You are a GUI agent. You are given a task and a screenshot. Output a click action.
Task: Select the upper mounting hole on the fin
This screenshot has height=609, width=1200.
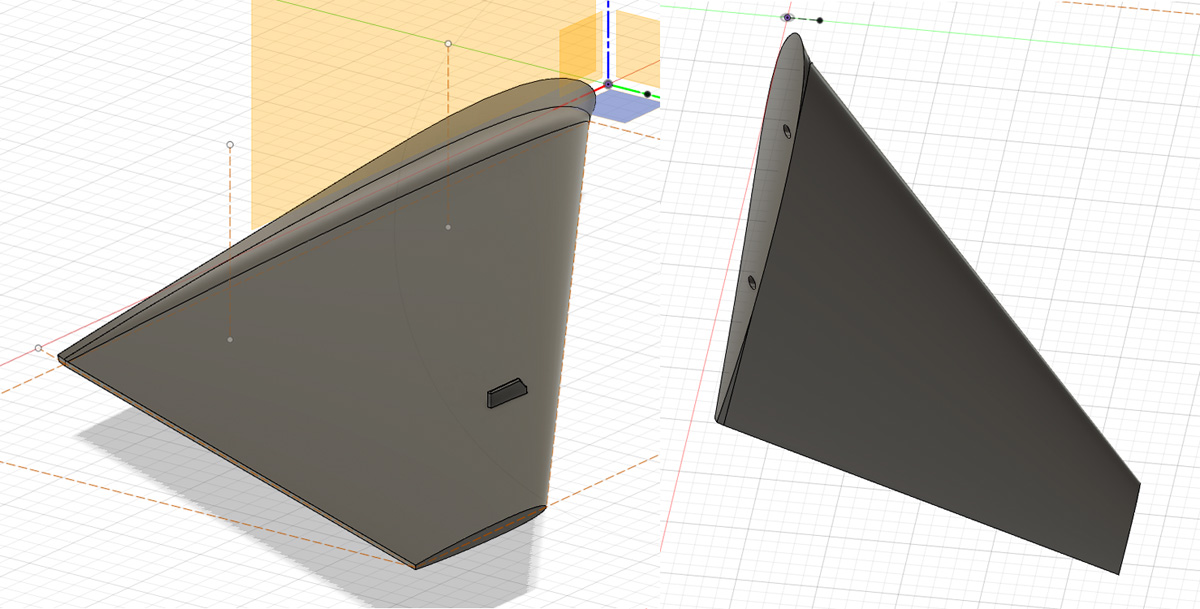pos(786,131)
